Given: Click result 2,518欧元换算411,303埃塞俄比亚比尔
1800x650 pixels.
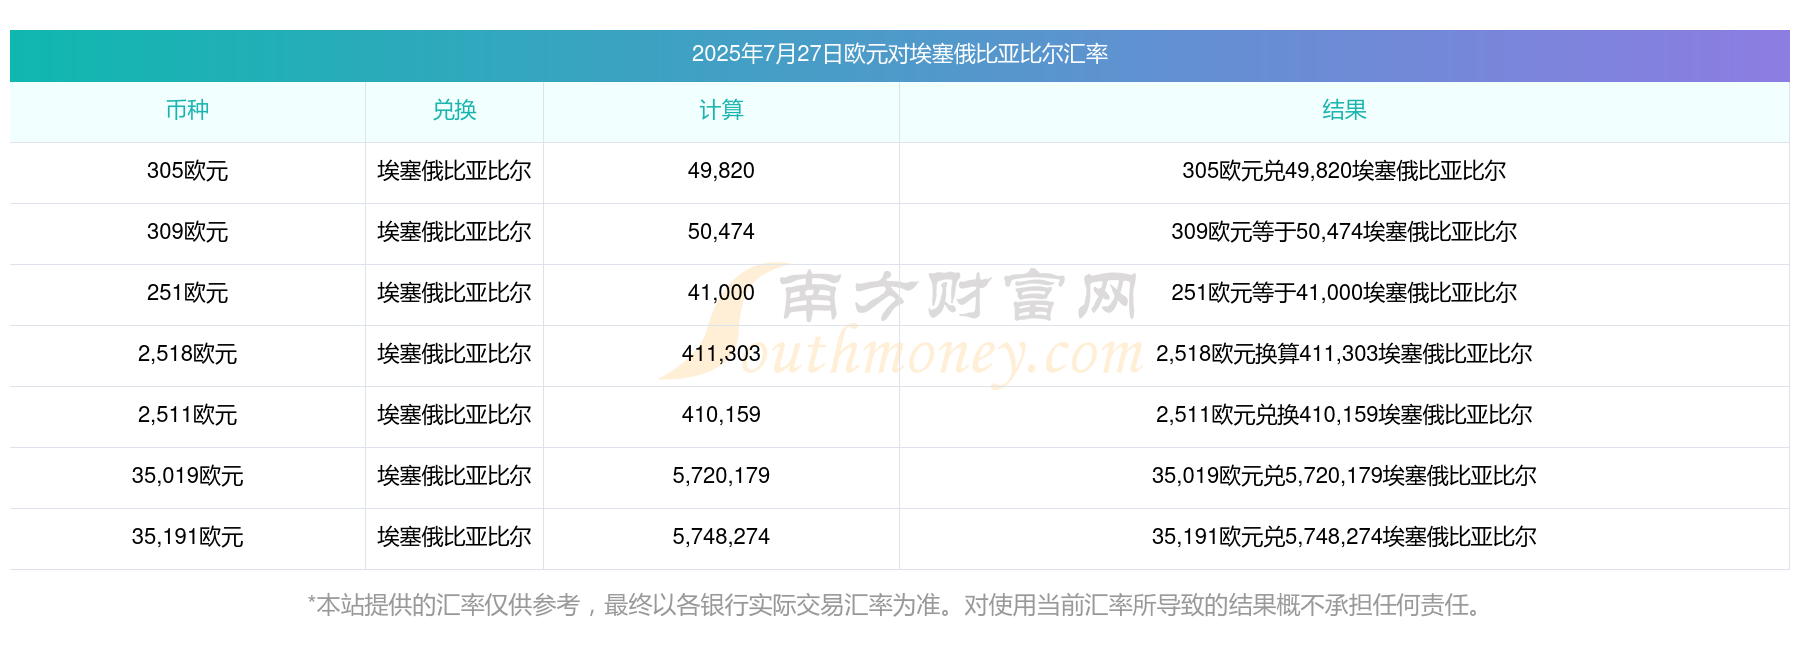Looking at the screenshot, I should [x=1344, y=354].
